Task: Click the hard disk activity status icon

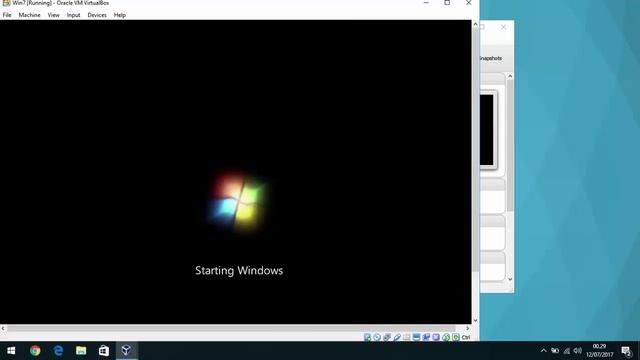Action: 367,337
